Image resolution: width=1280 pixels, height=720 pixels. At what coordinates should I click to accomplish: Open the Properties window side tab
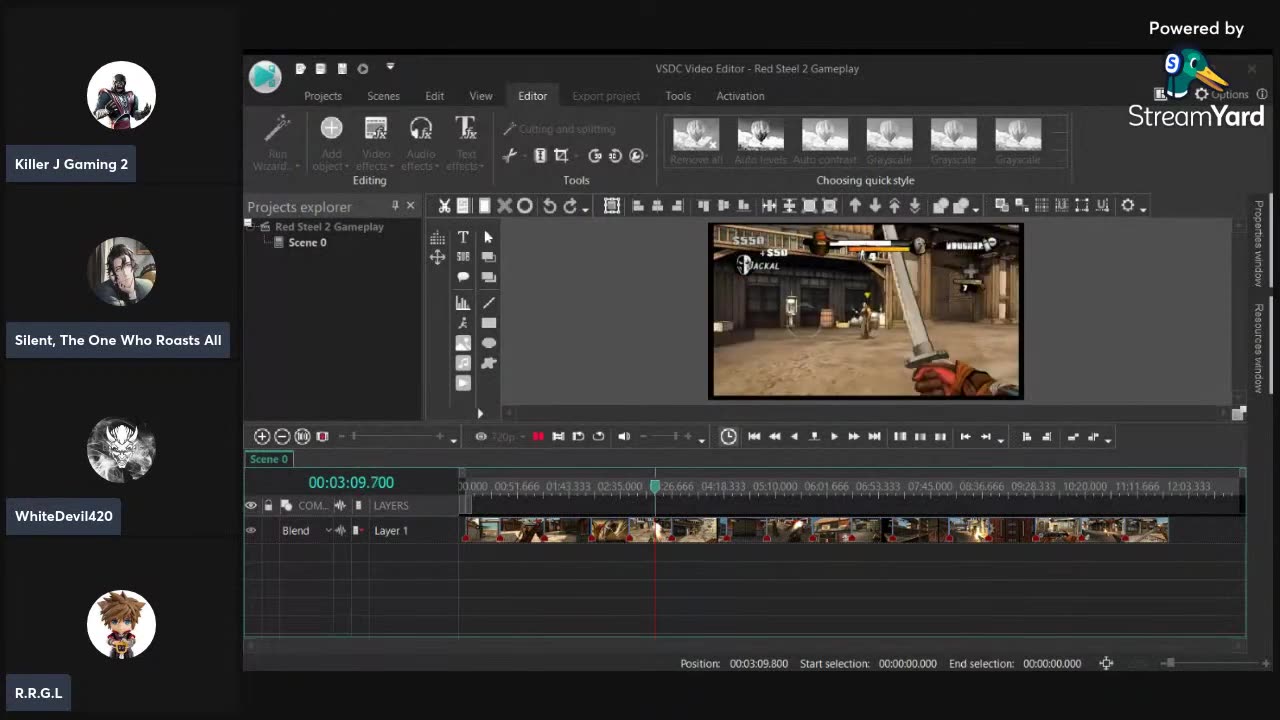[1259, 243]
